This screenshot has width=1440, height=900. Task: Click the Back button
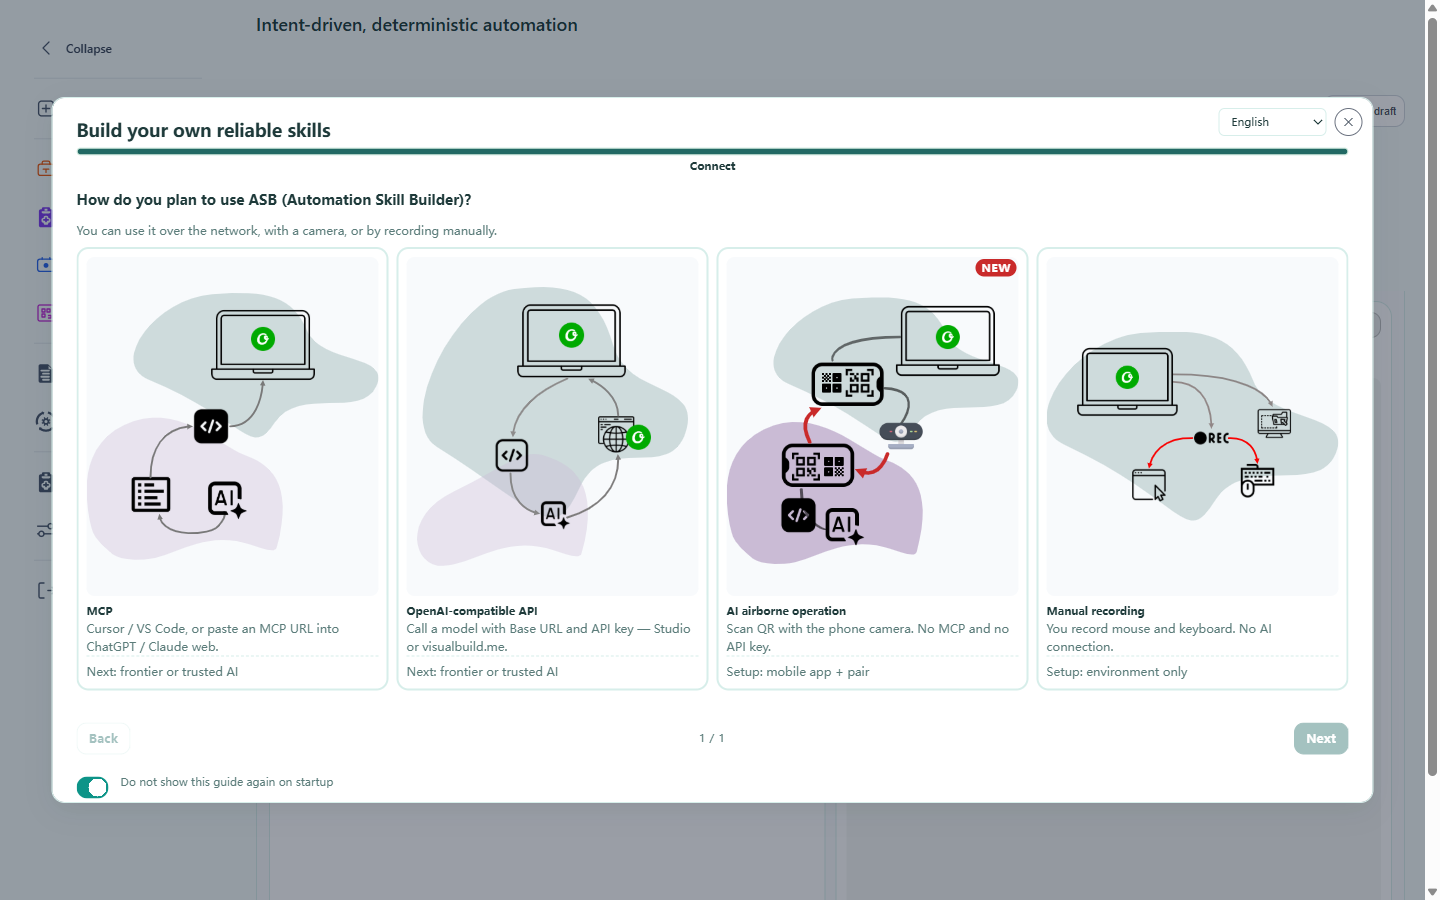point(103,739)
